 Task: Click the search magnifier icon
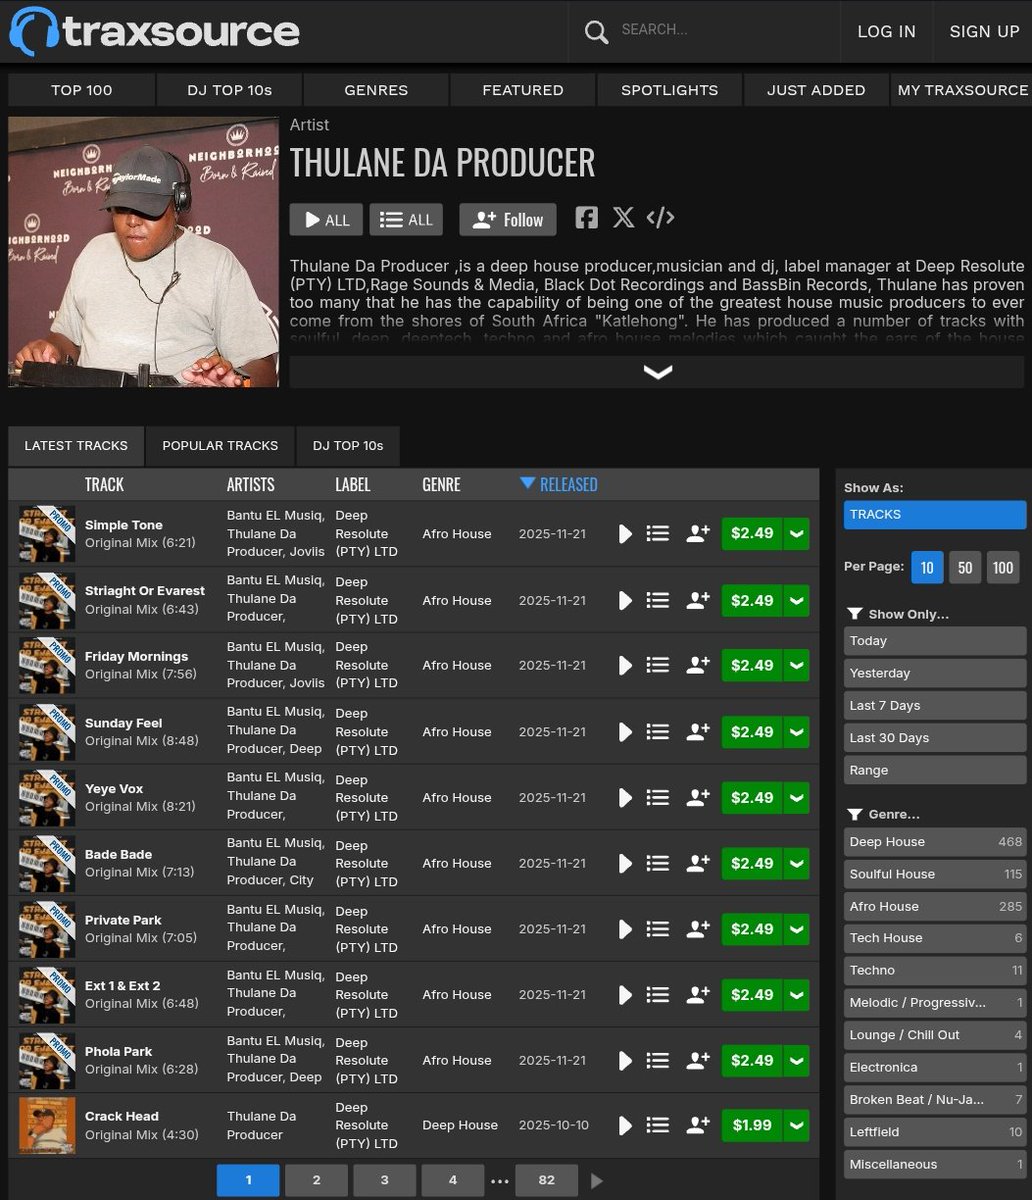pyautogui.click(x=596, y=32)
